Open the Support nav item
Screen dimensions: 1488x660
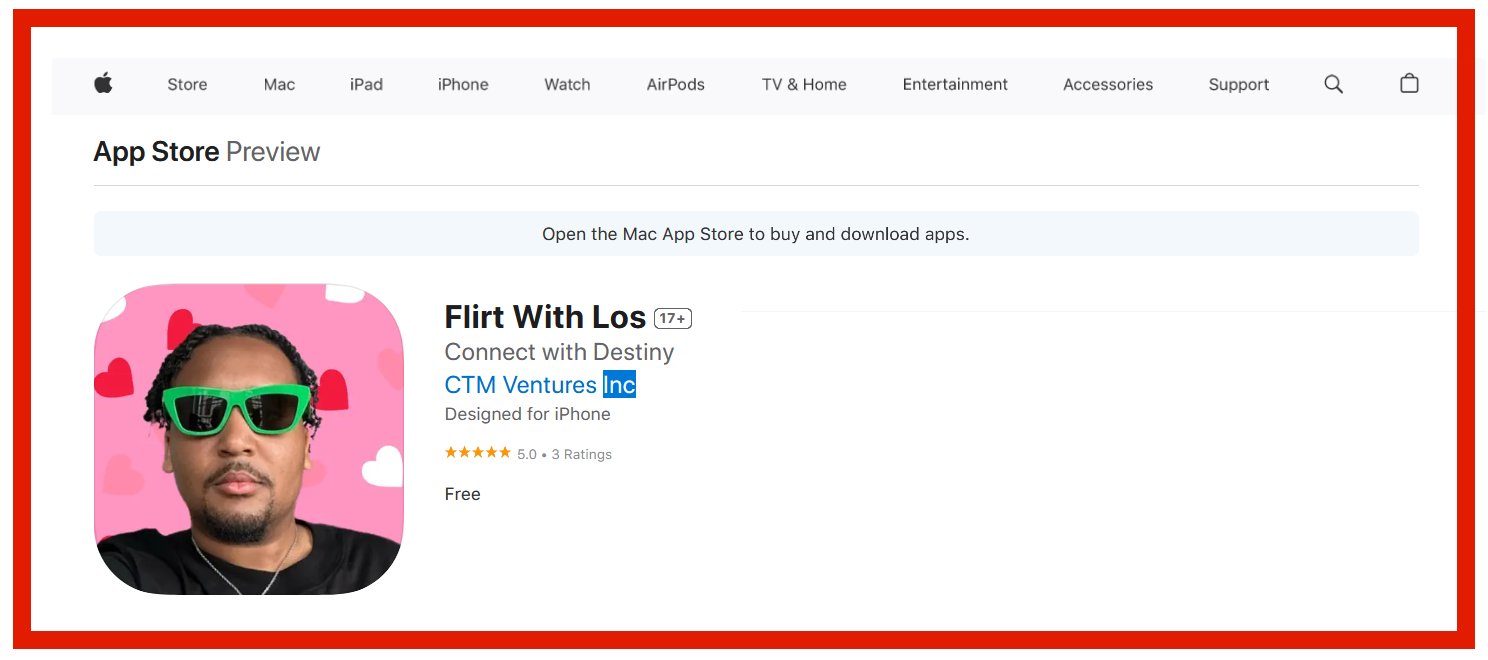click(x=1238, y=85)
